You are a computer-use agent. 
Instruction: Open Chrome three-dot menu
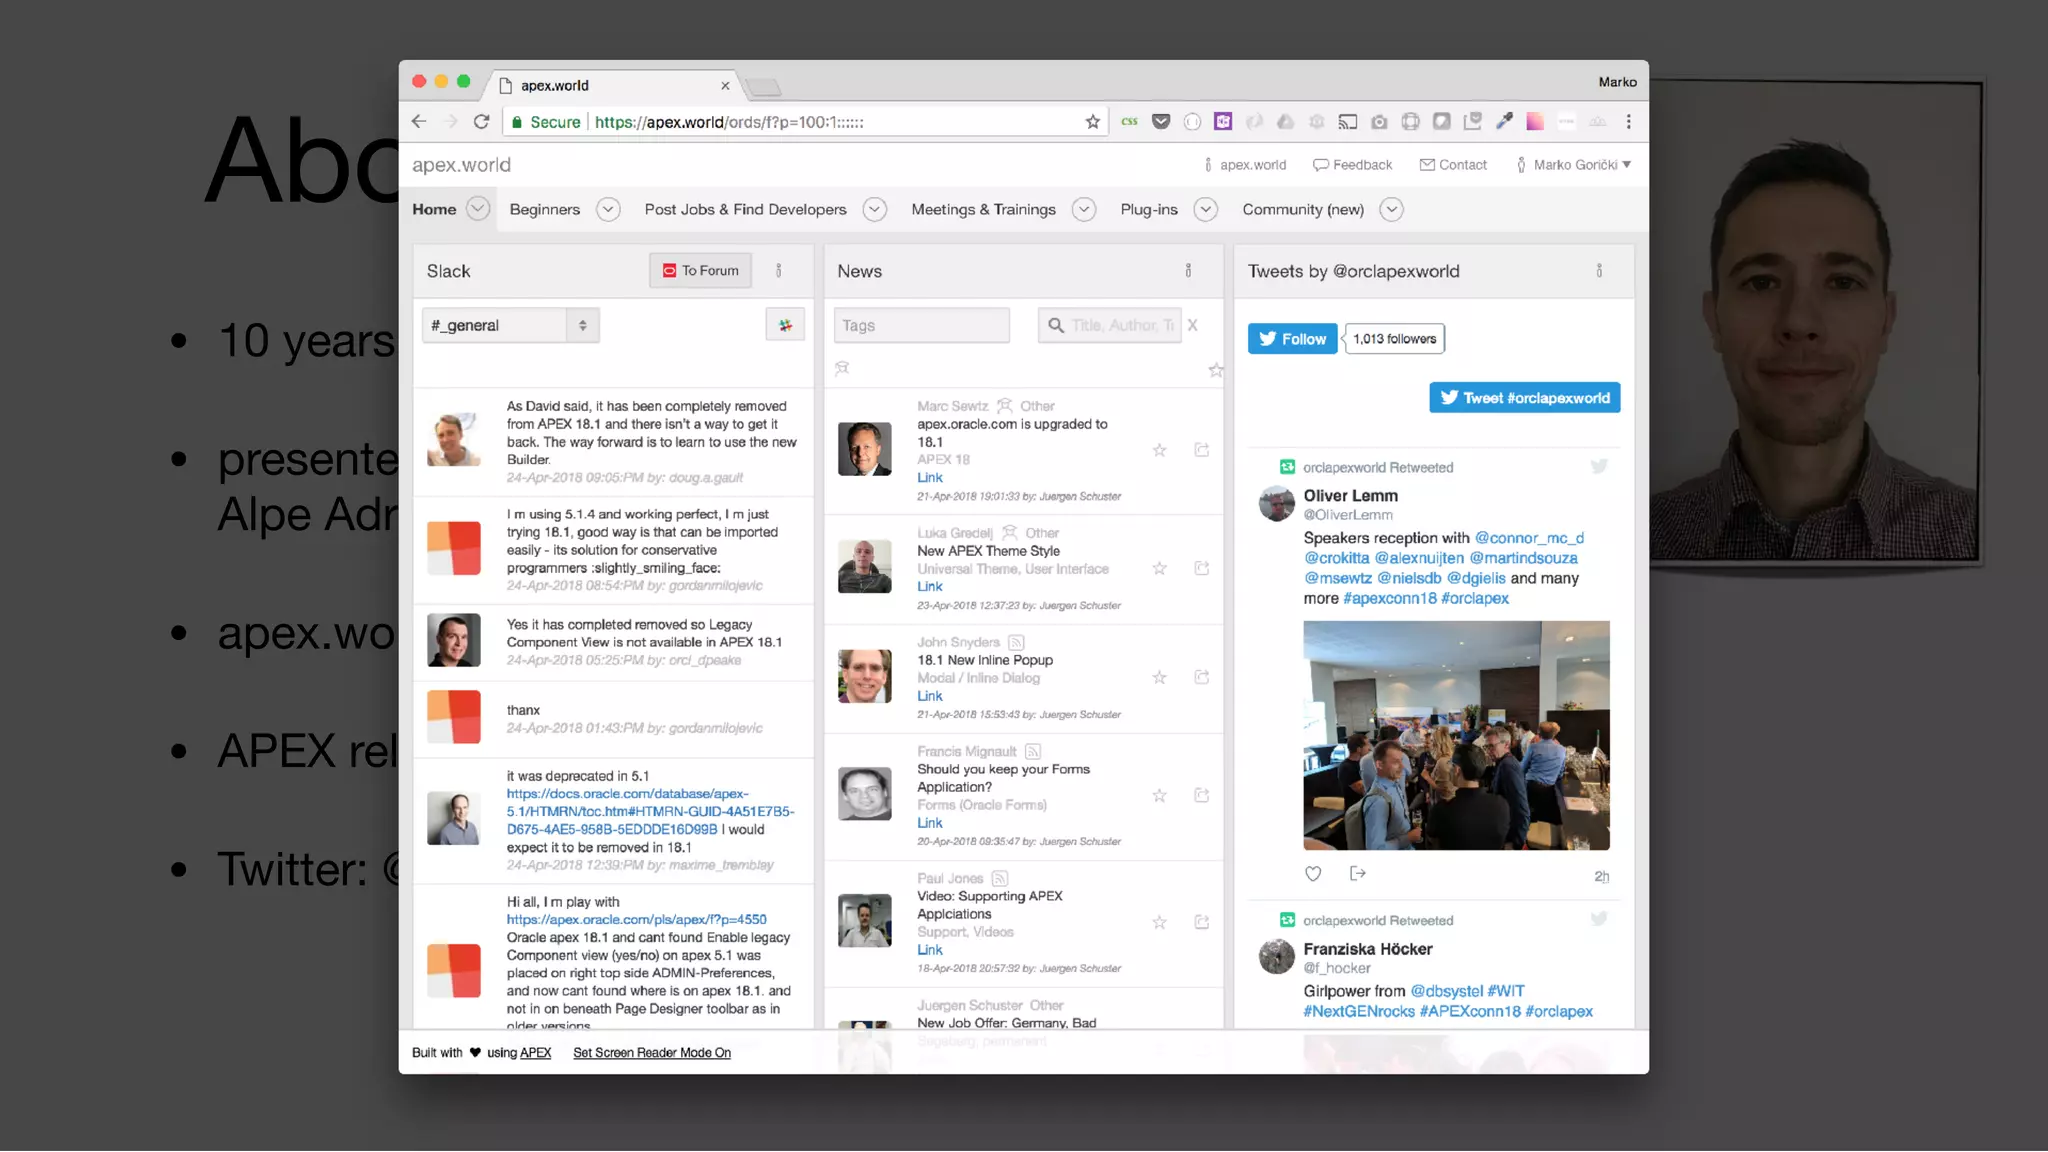pyautogui.click(x=1628, y=122)
